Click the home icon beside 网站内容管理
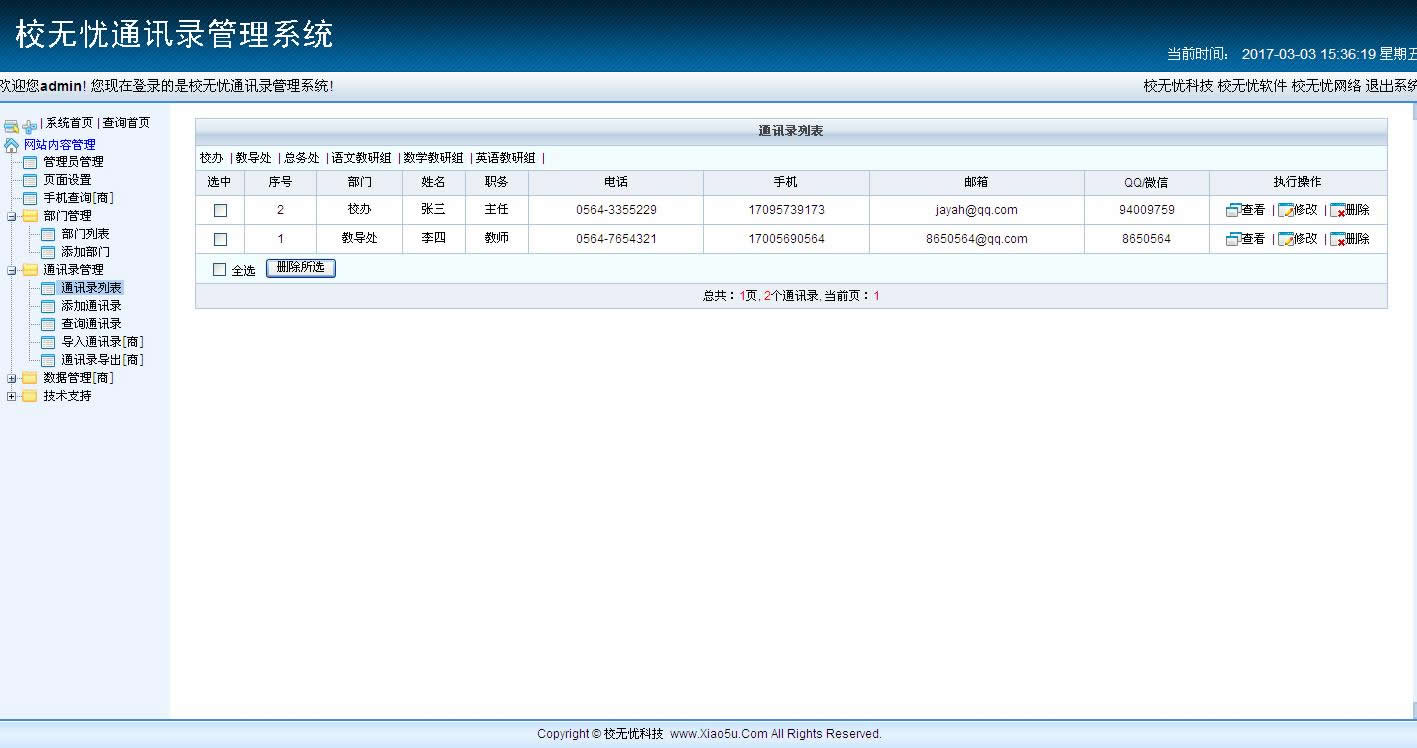The width and height of the screenshot is (1417, 748). [x=11, y=145]
